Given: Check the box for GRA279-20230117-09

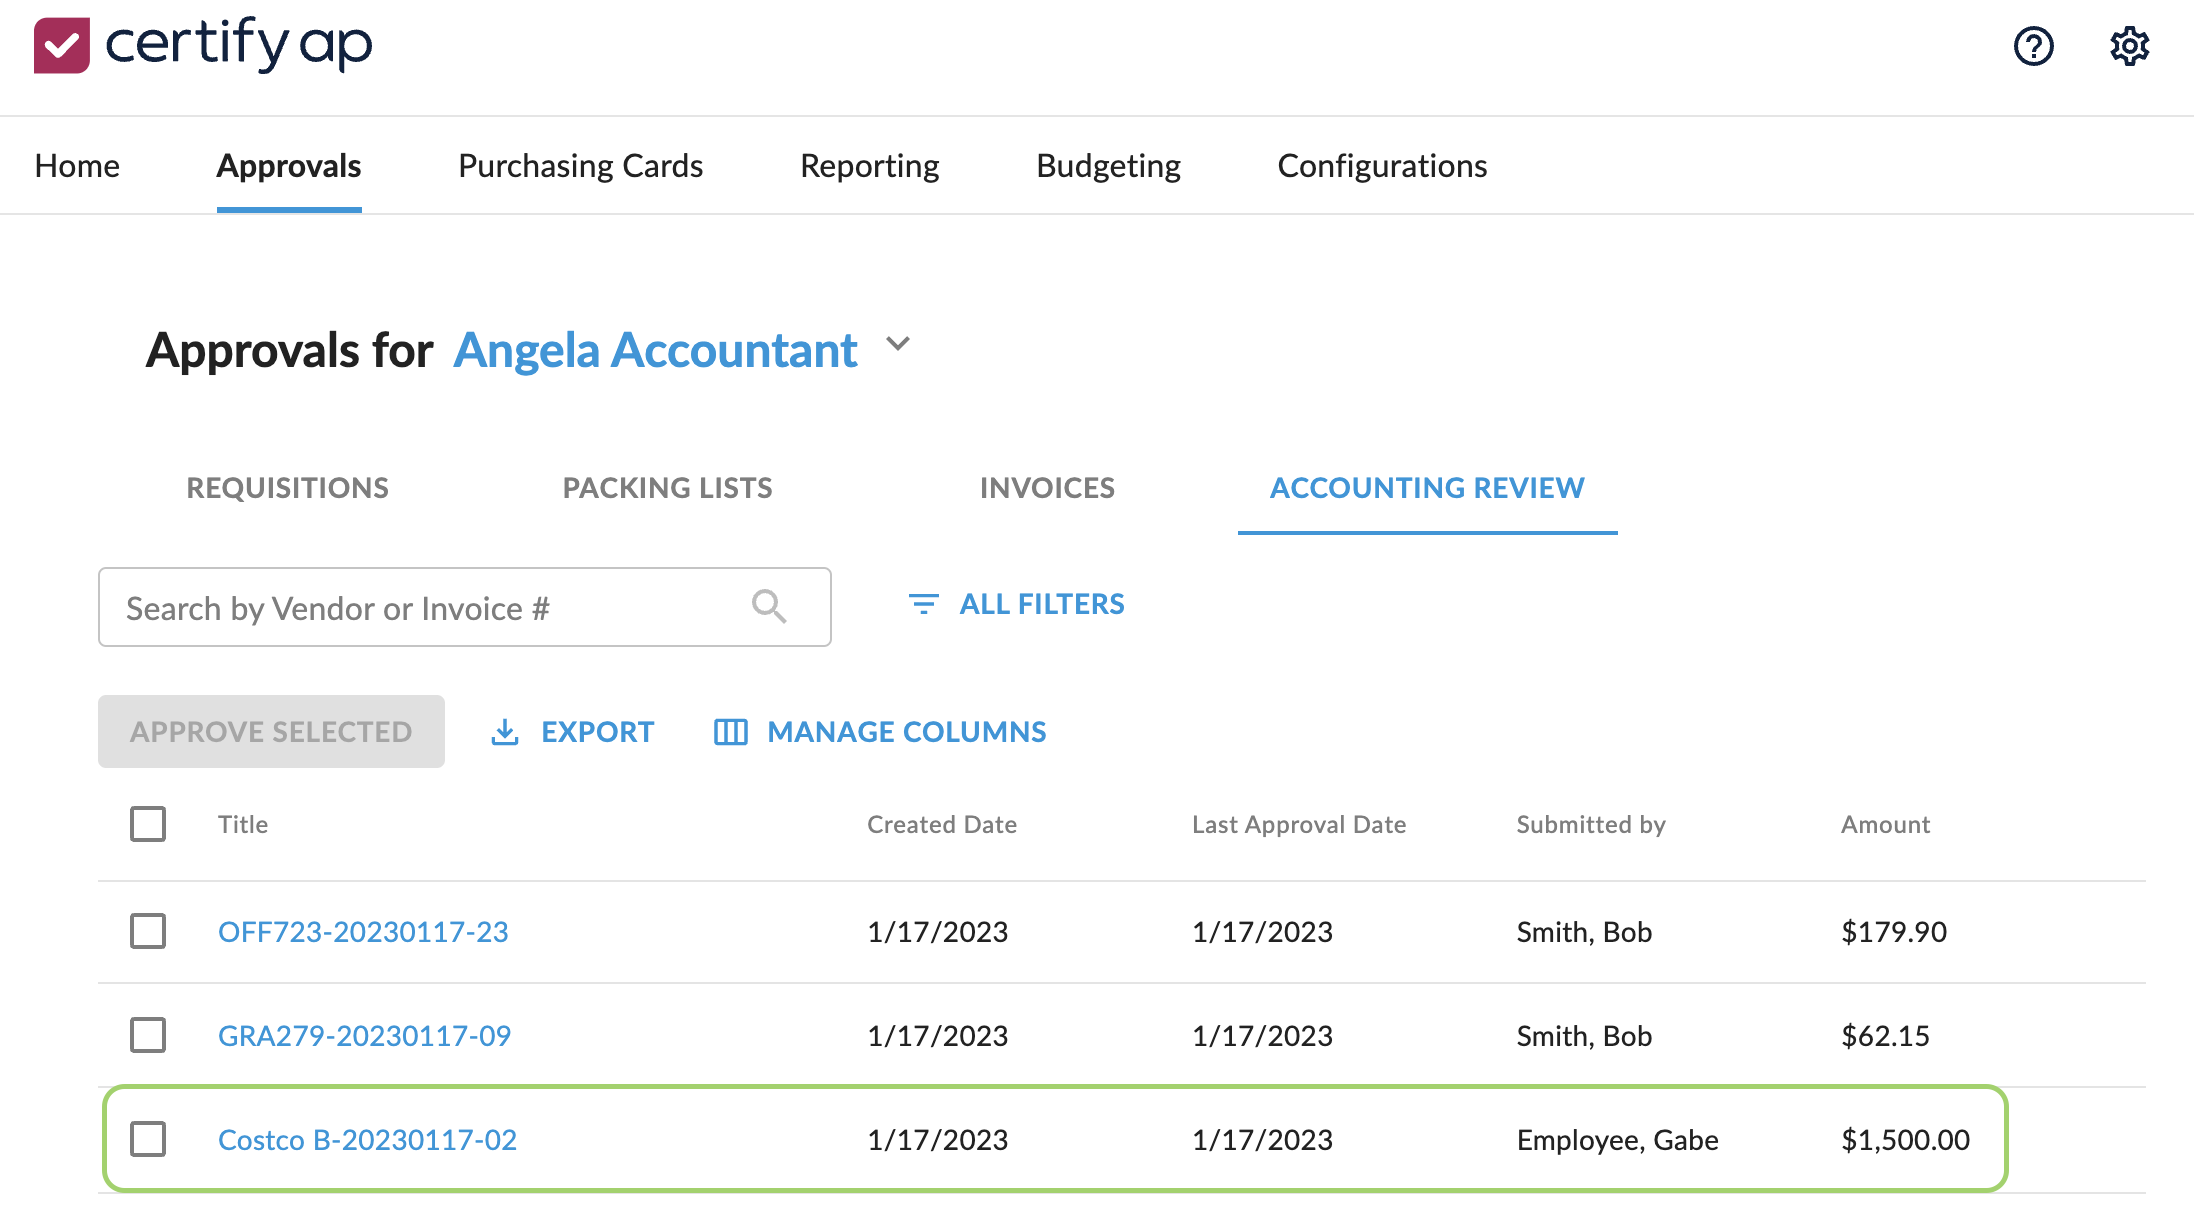Looking at the screenshot, I should click(x=148, y=1035).
